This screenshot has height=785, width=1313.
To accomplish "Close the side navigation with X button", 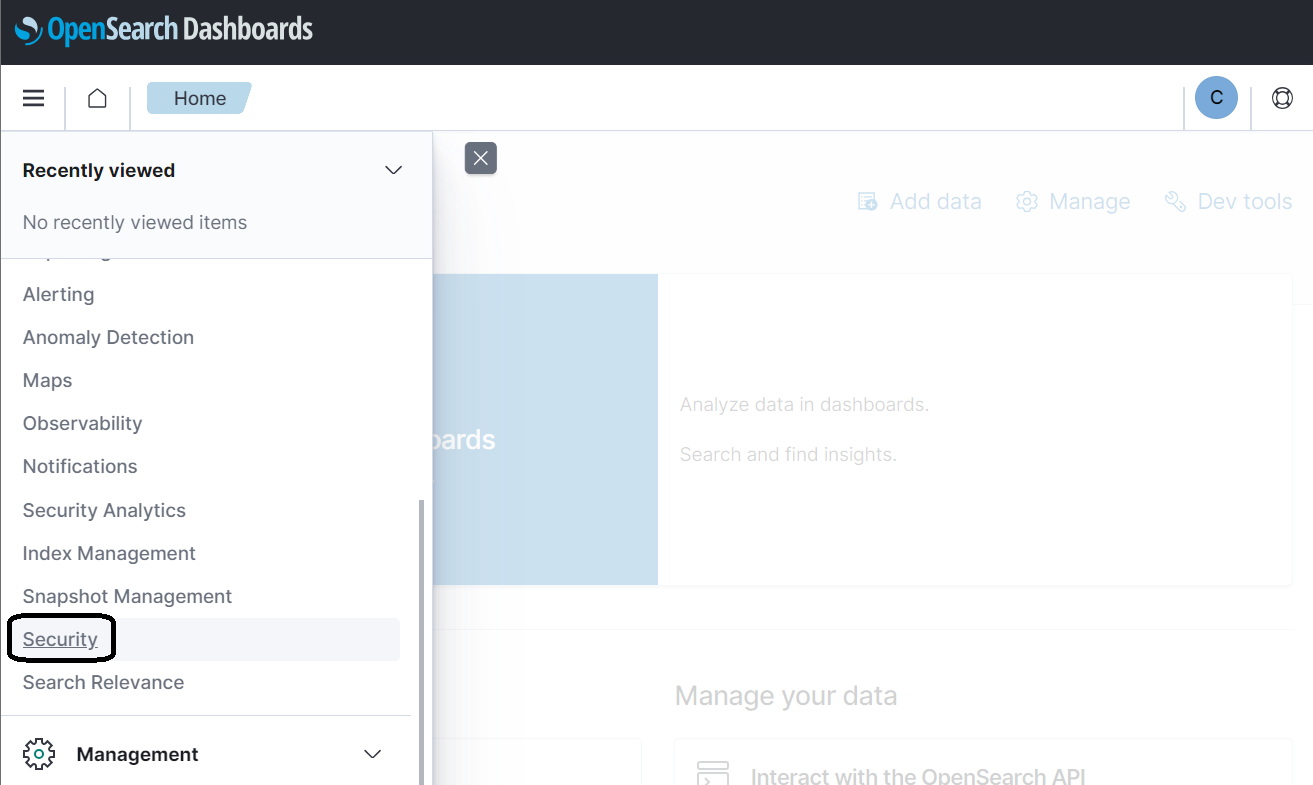I will 481,158.
